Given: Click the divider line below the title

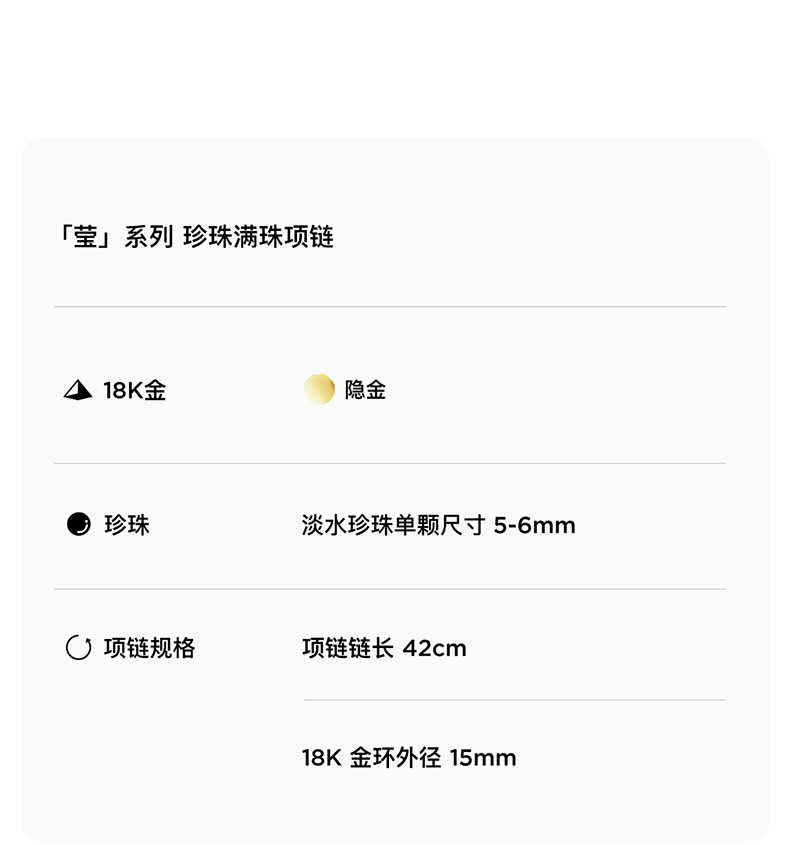Looking at the screenshot, I should point(390,307).
